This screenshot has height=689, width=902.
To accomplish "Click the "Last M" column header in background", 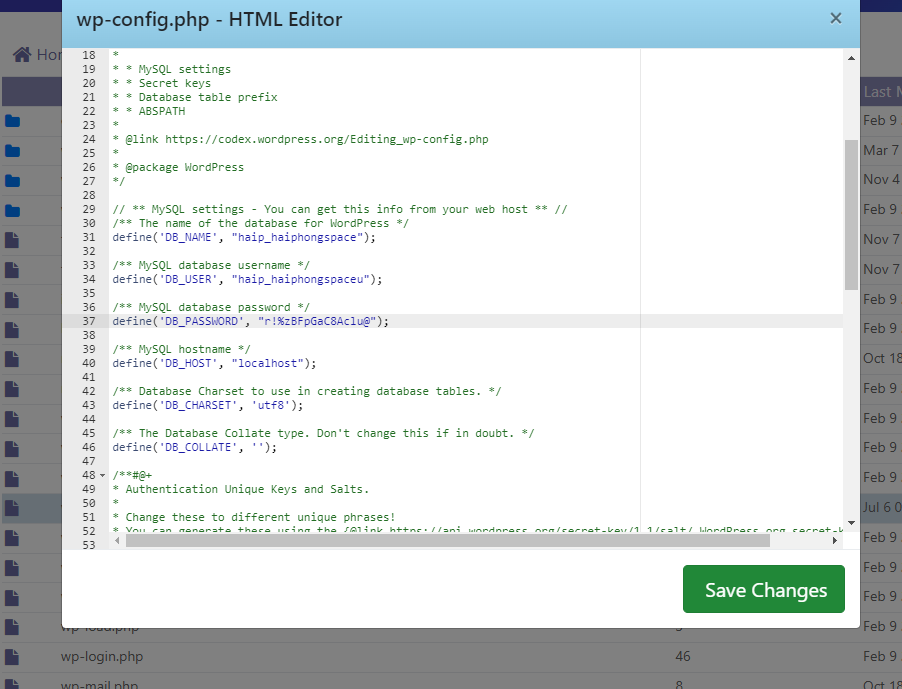I will (x=881, y=92).
